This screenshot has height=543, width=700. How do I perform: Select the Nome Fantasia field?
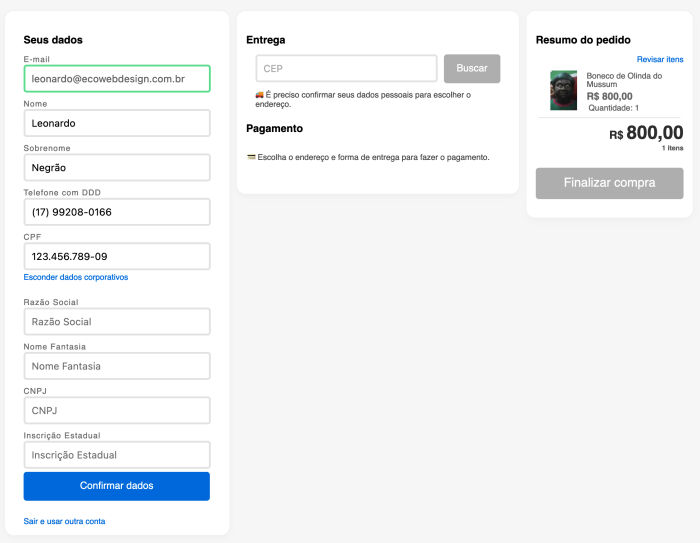tap(116, 366)
